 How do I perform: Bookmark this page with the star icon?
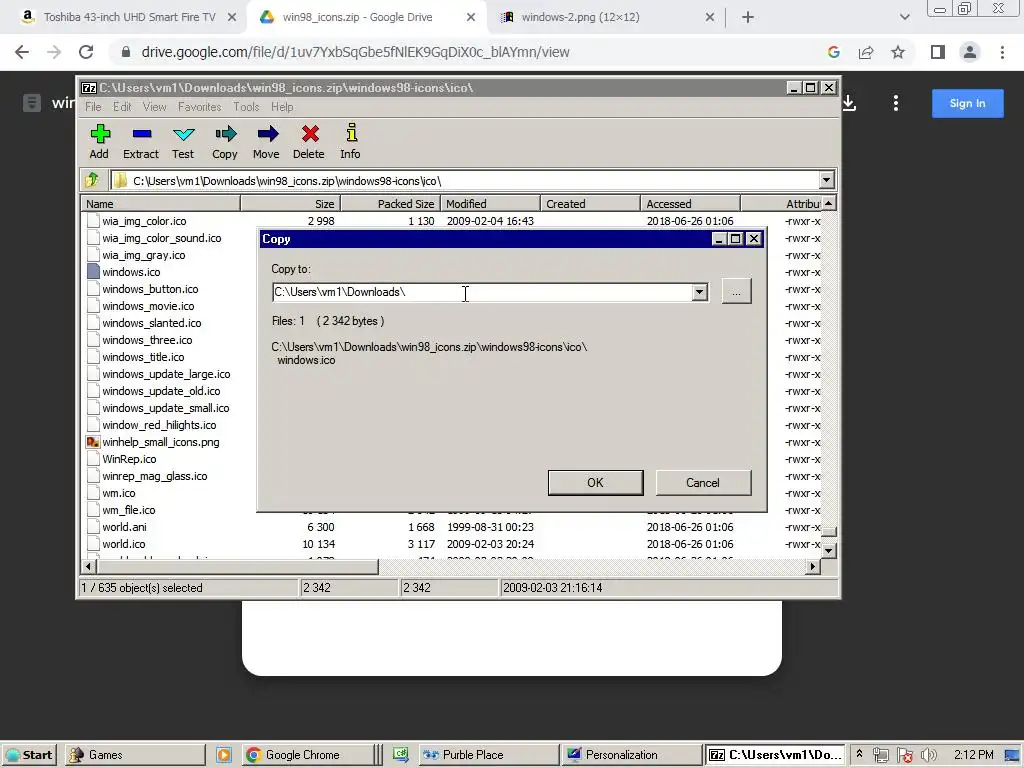[x=898, y=52]
